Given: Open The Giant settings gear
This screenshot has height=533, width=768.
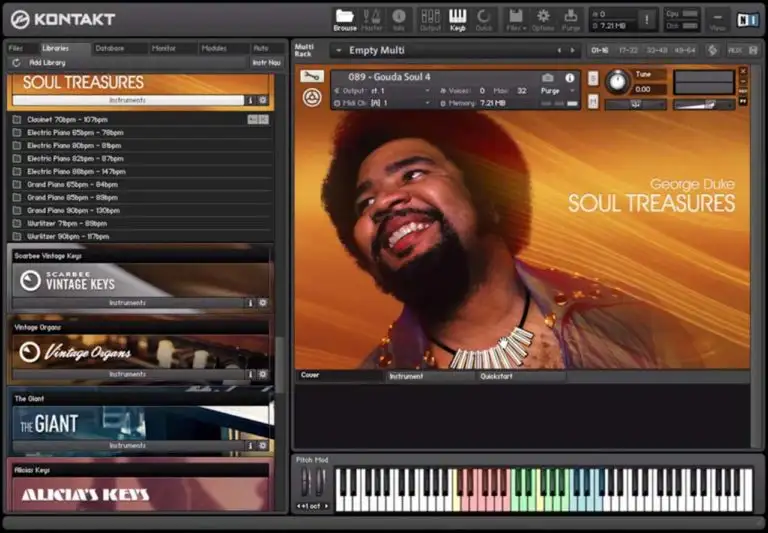Looking at the screenshot, I should click(x=263, y=445).
